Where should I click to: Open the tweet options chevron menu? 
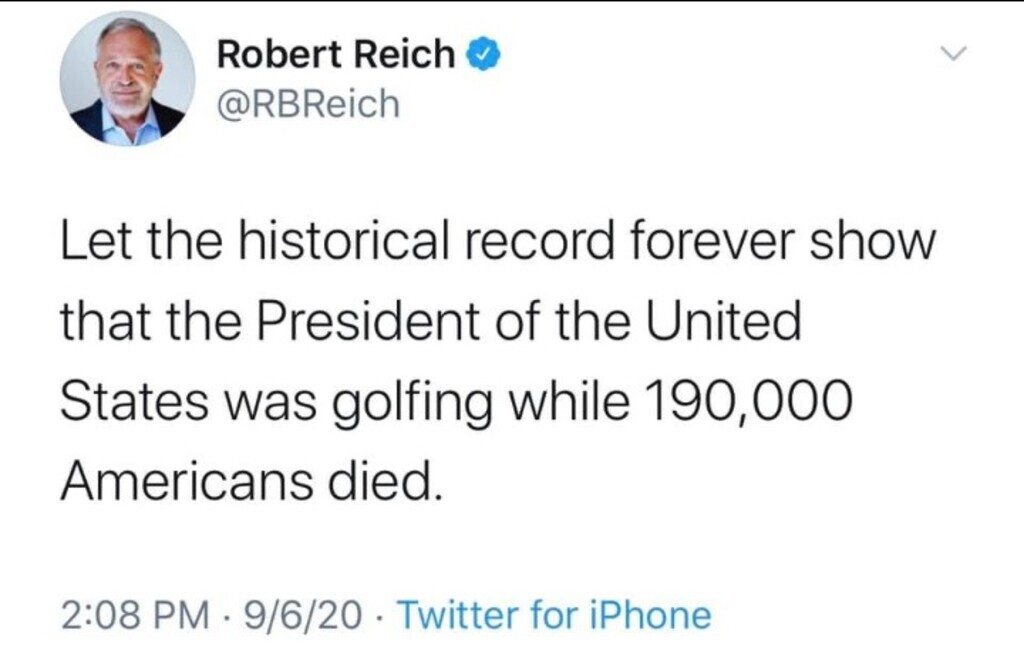pos(957,53)
